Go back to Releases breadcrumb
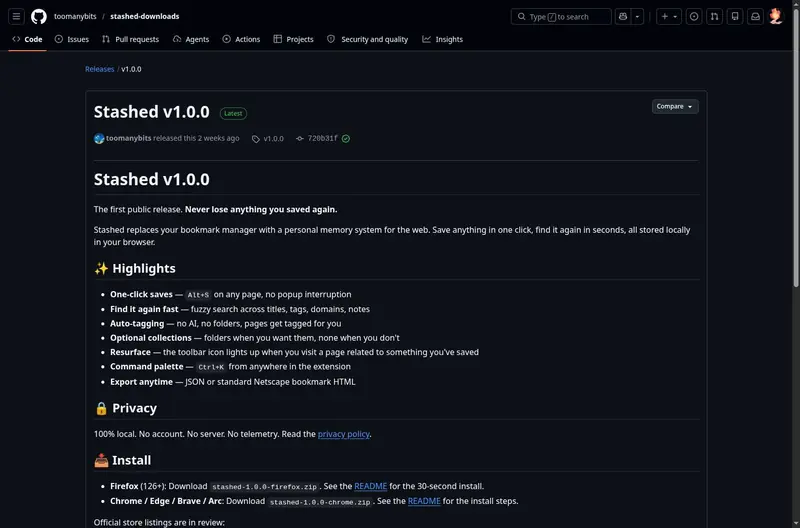 [x=99, y=69]
